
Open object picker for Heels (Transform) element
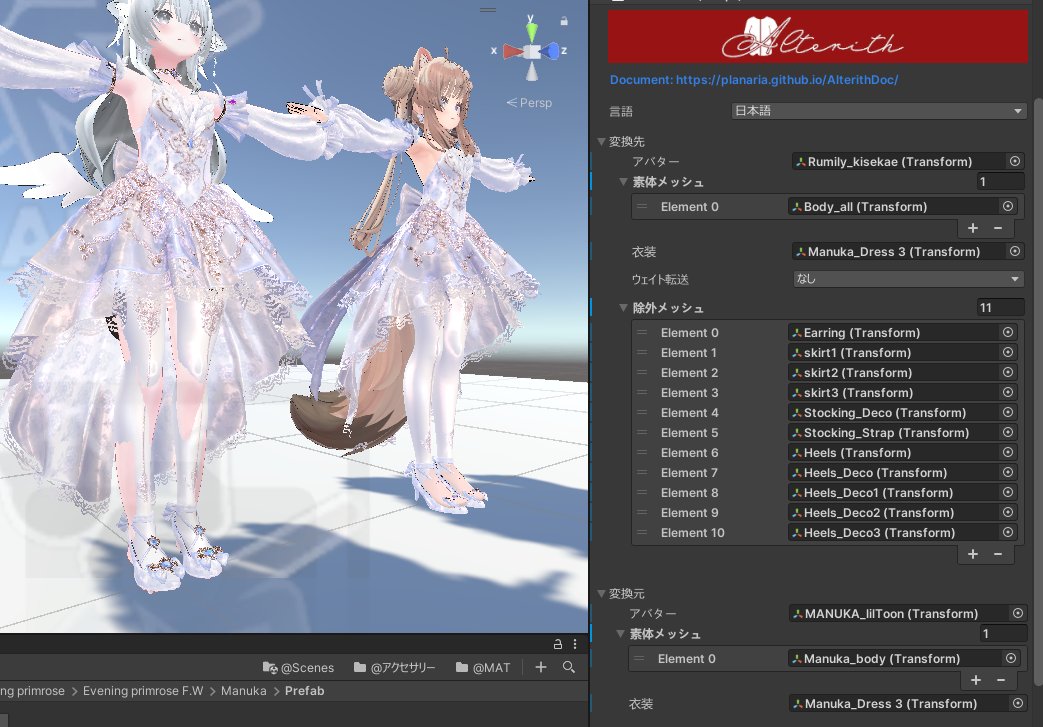tap(1008, 452)
